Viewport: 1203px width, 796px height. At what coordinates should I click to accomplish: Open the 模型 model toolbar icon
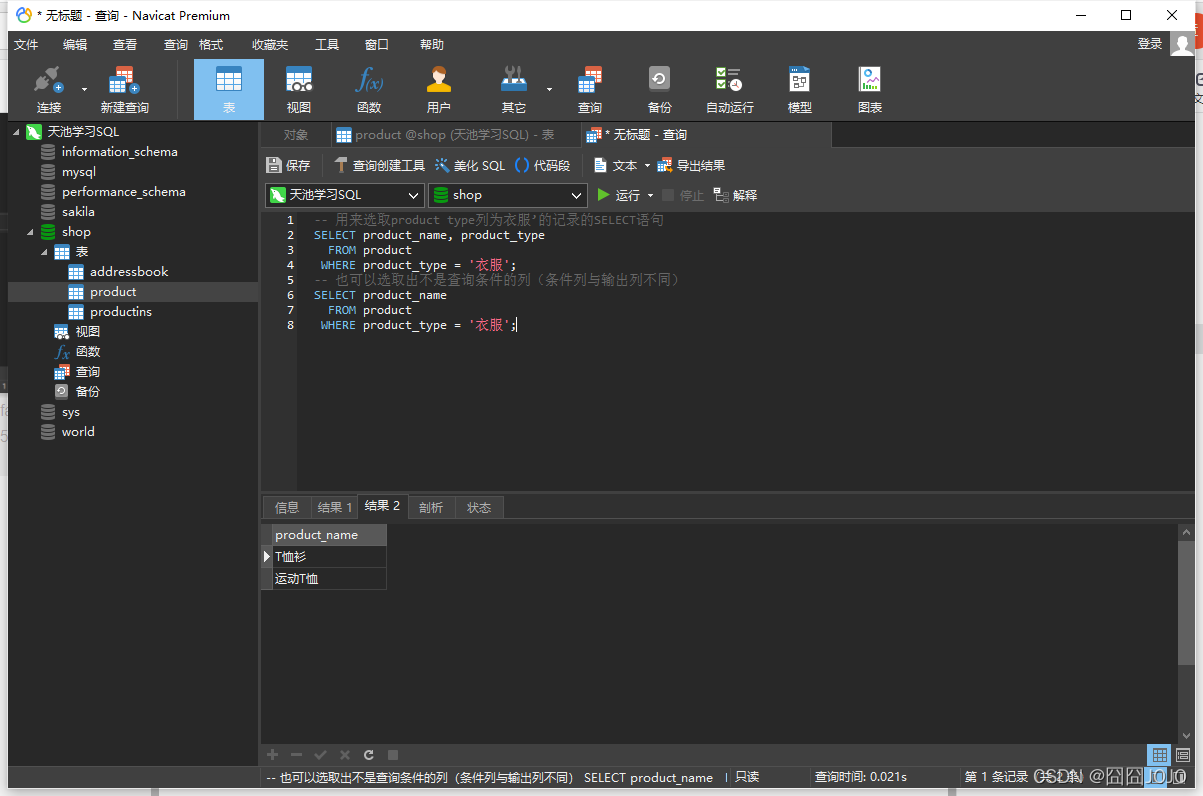799,90
